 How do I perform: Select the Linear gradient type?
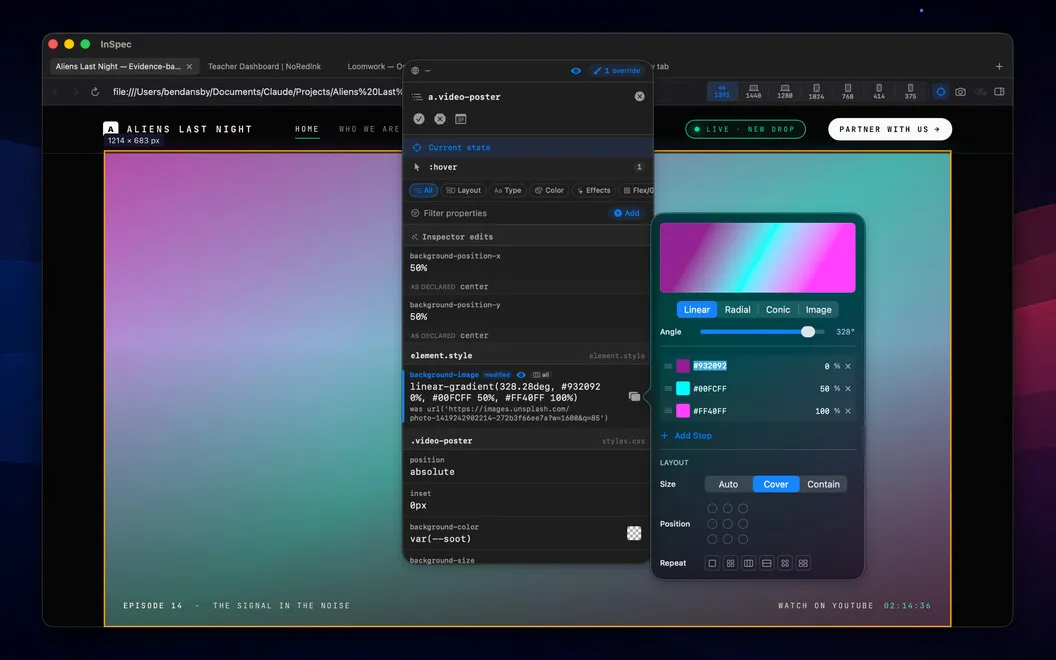tap(696, 310)
